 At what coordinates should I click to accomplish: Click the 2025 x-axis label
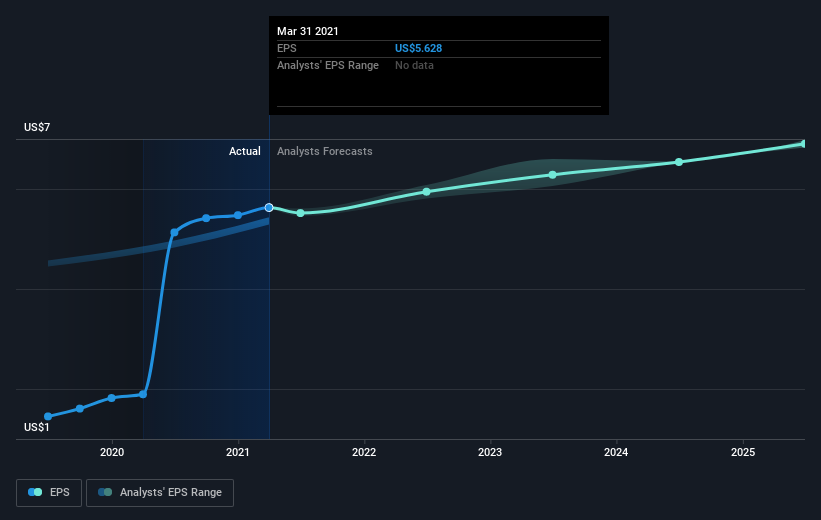click(x=742, y=453)
